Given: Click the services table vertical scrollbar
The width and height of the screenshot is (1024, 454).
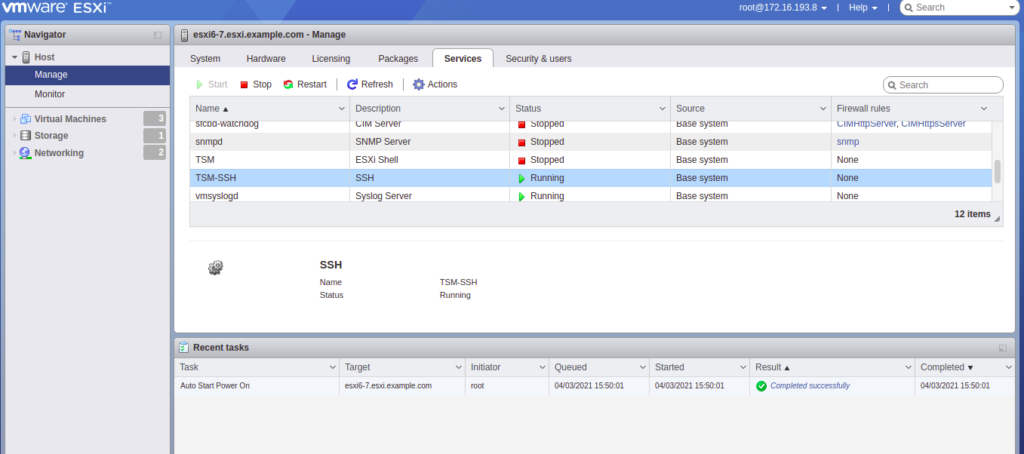Looking at the screenshot, I should [997, 172].
